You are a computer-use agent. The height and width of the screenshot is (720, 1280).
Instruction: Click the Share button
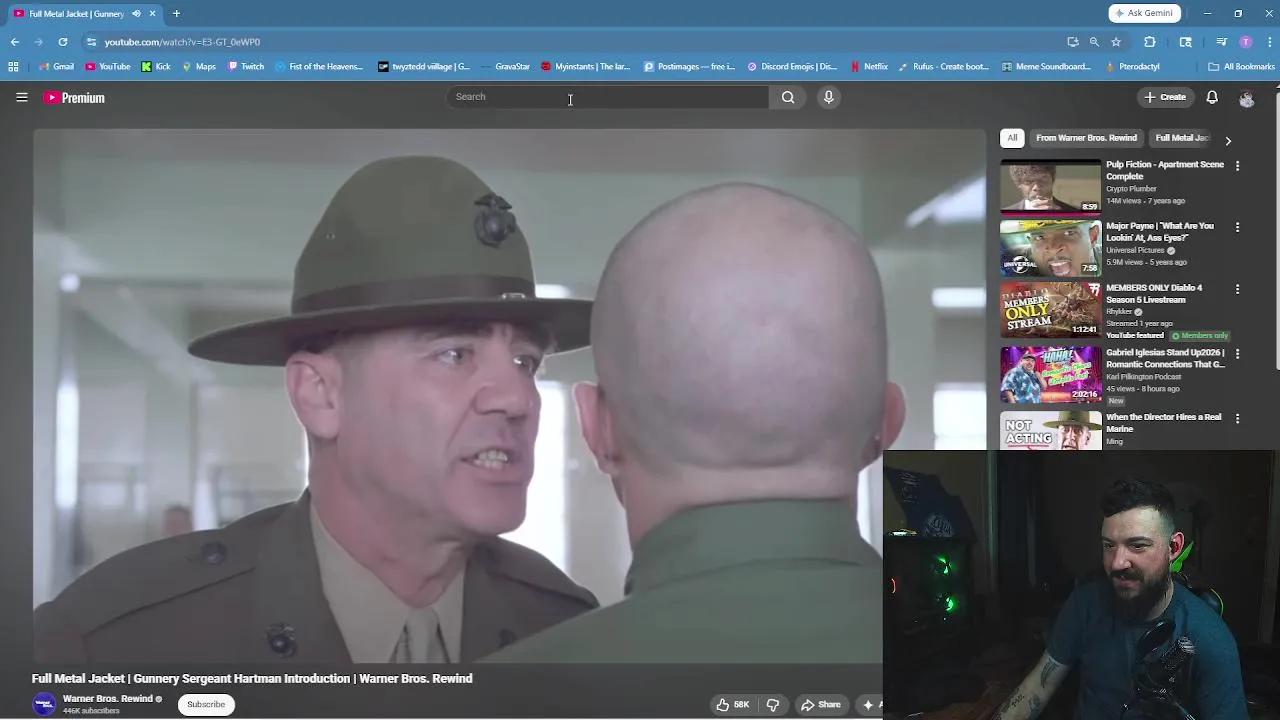(x=821, y=705)
